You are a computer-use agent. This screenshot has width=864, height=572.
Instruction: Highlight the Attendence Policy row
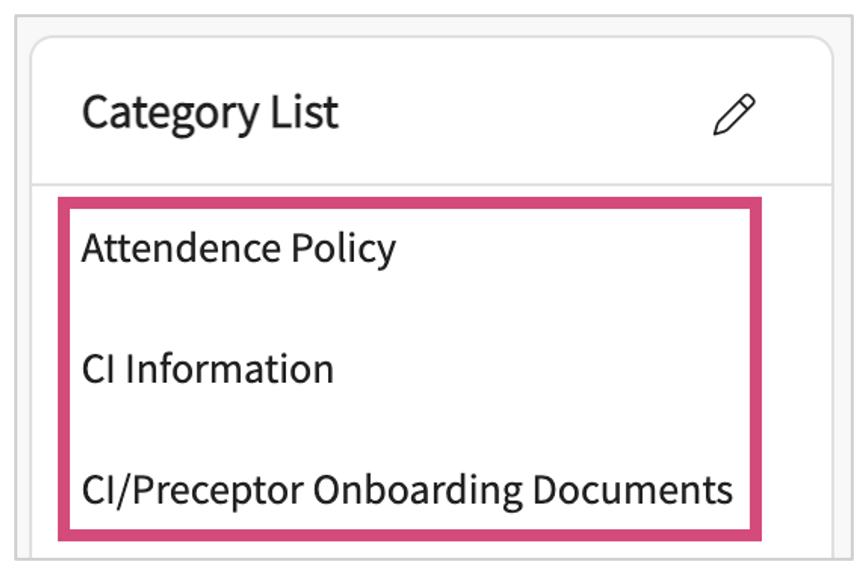tap(239, 248)
